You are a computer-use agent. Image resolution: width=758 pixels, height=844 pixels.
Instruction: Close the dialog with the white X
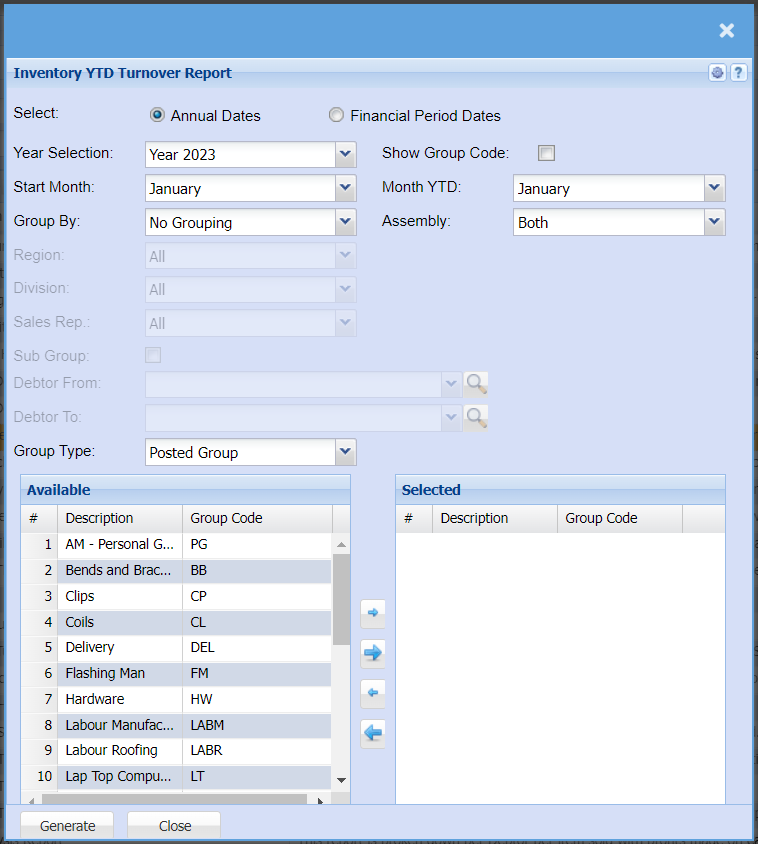pos(727,31)
